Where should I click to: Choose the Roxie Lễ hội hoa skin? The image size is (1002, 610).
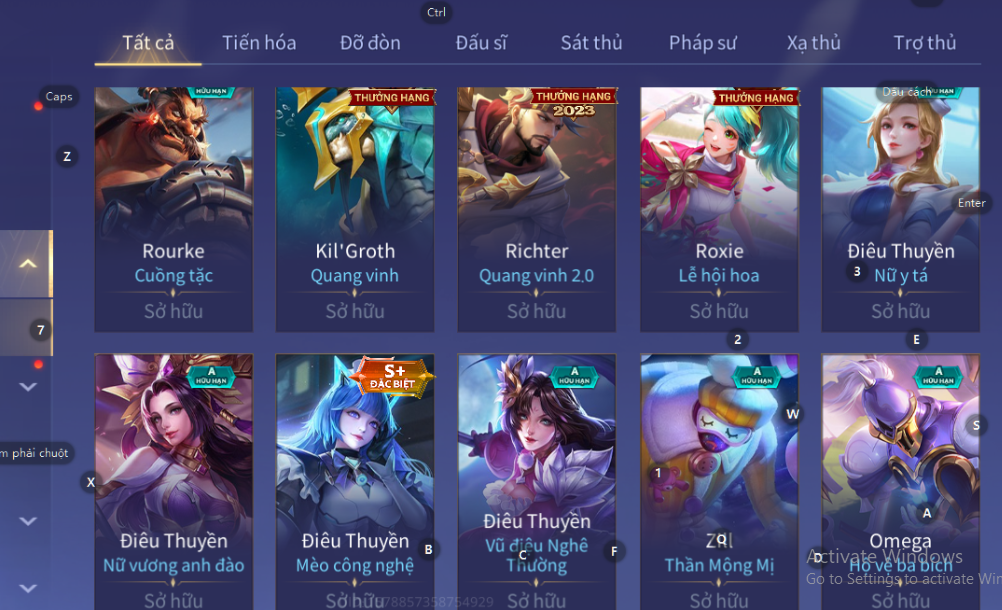(x=719, y=210)
